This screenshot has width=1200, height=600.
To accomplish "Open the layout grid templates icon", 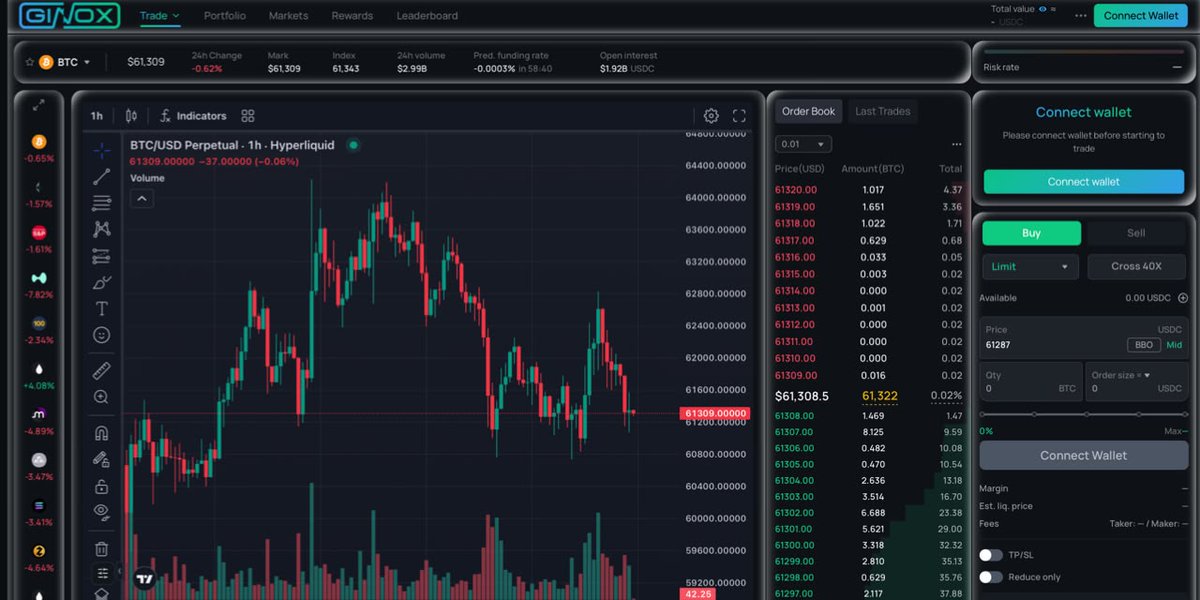I will pos(248,116).
